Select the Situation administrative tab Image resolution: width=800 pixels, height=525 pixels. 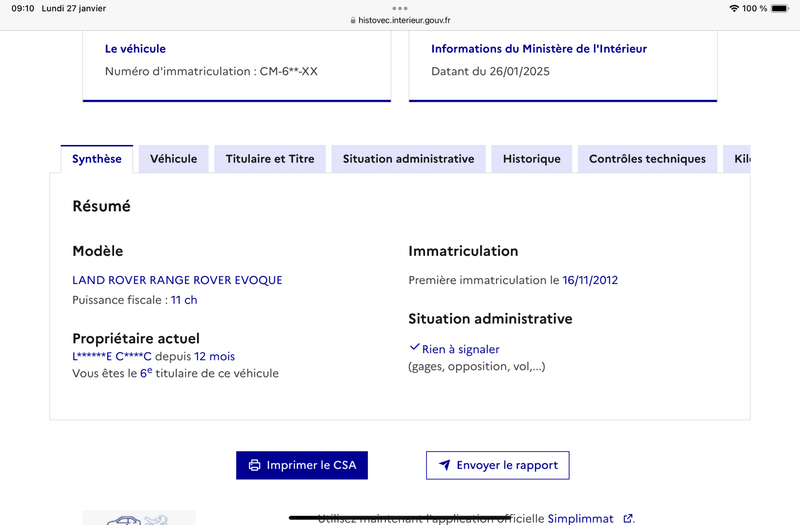(408, 159)
